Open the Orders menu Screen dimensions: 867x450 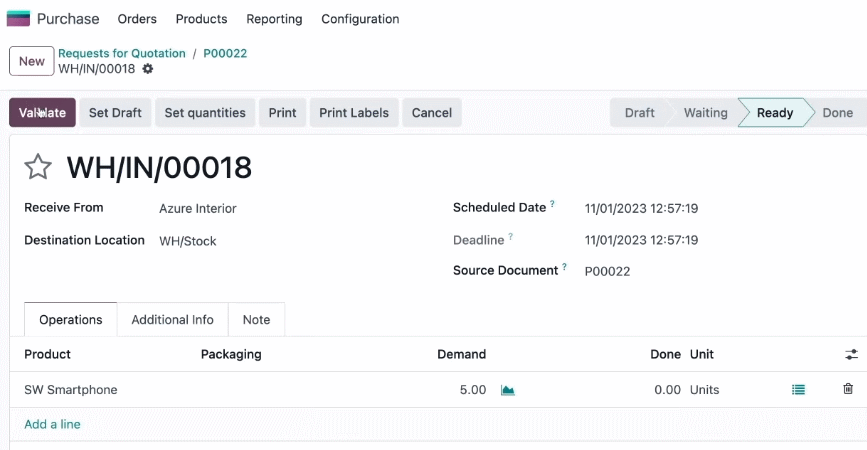137,19
